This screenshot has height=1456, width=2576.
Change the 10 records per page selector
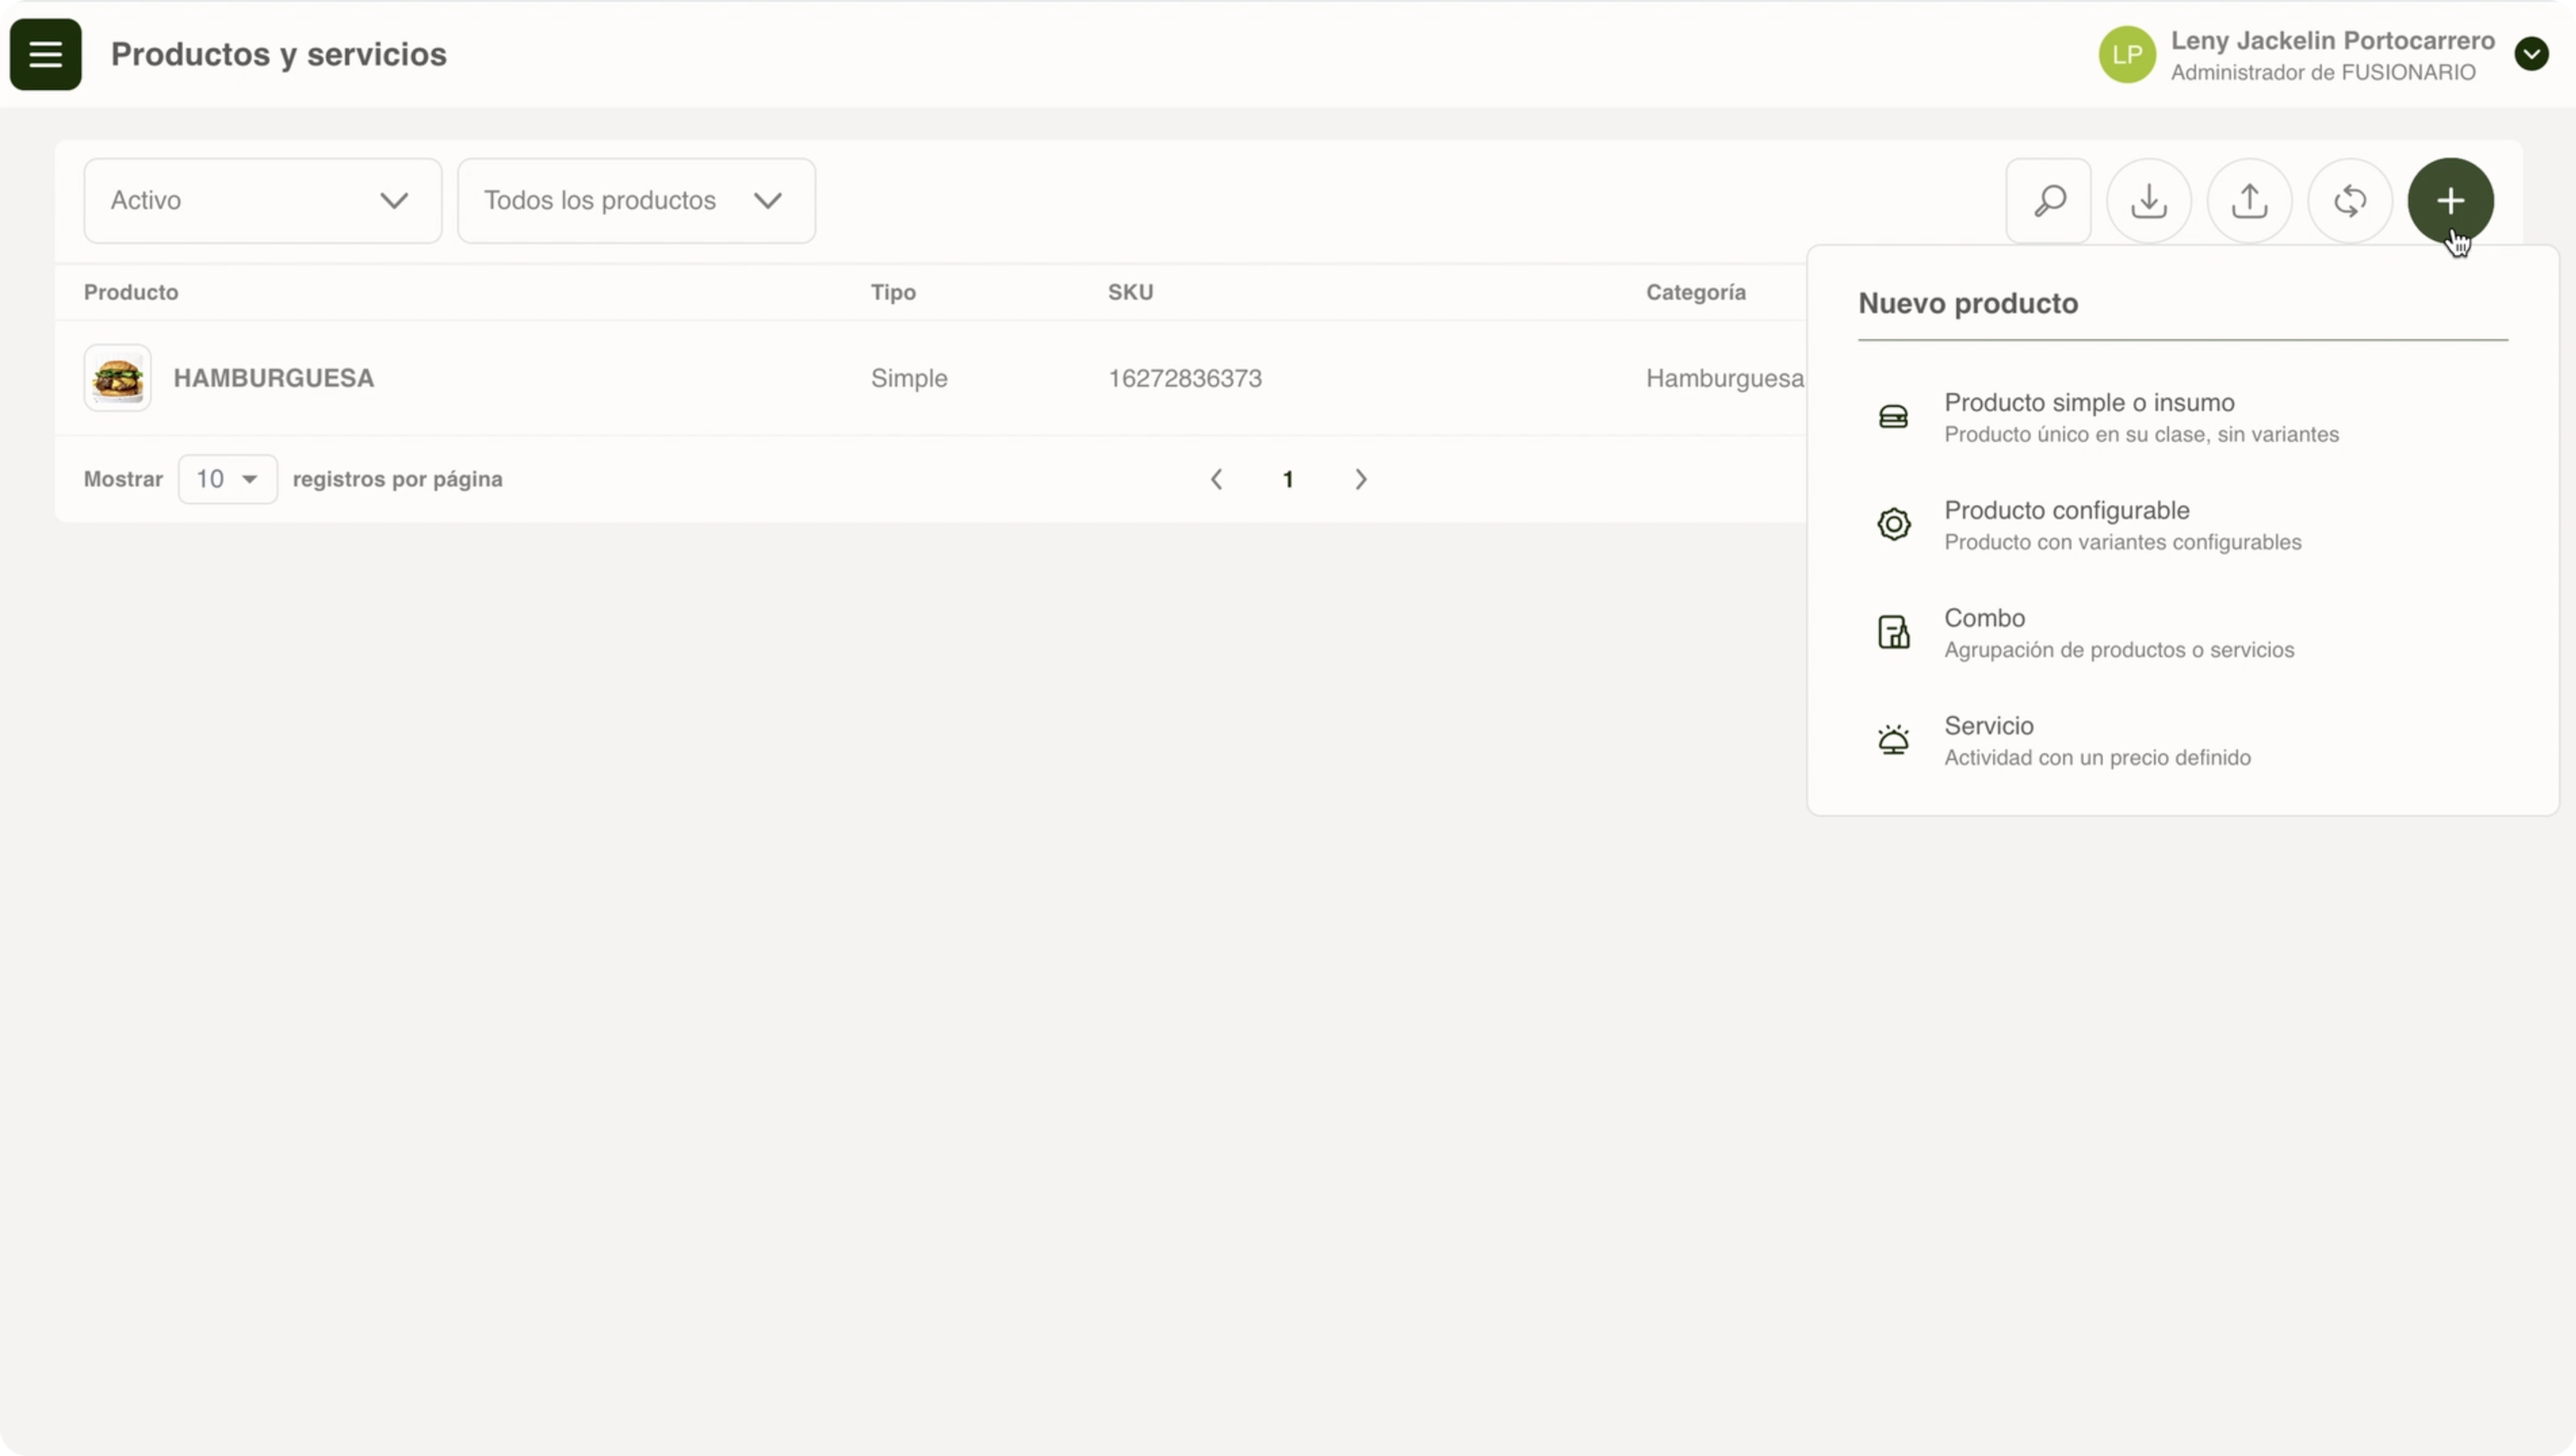coord(227,479)
